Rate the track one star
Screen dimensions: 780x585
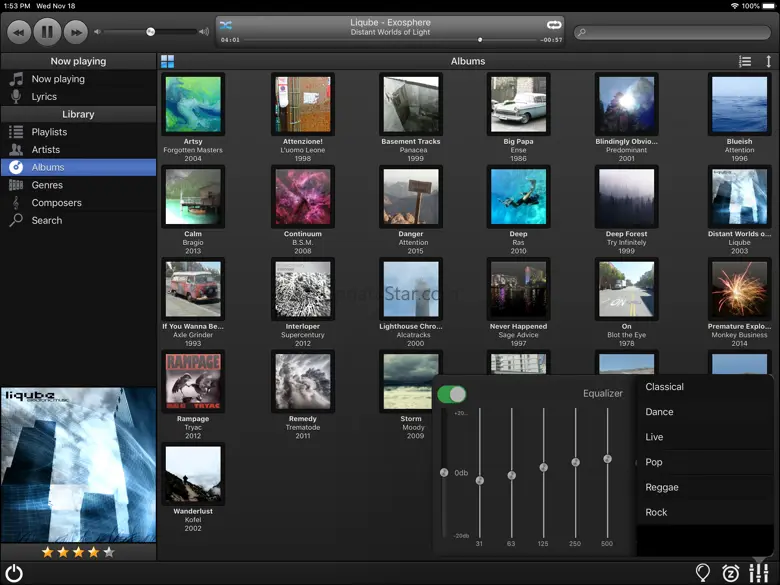(48, 552)
